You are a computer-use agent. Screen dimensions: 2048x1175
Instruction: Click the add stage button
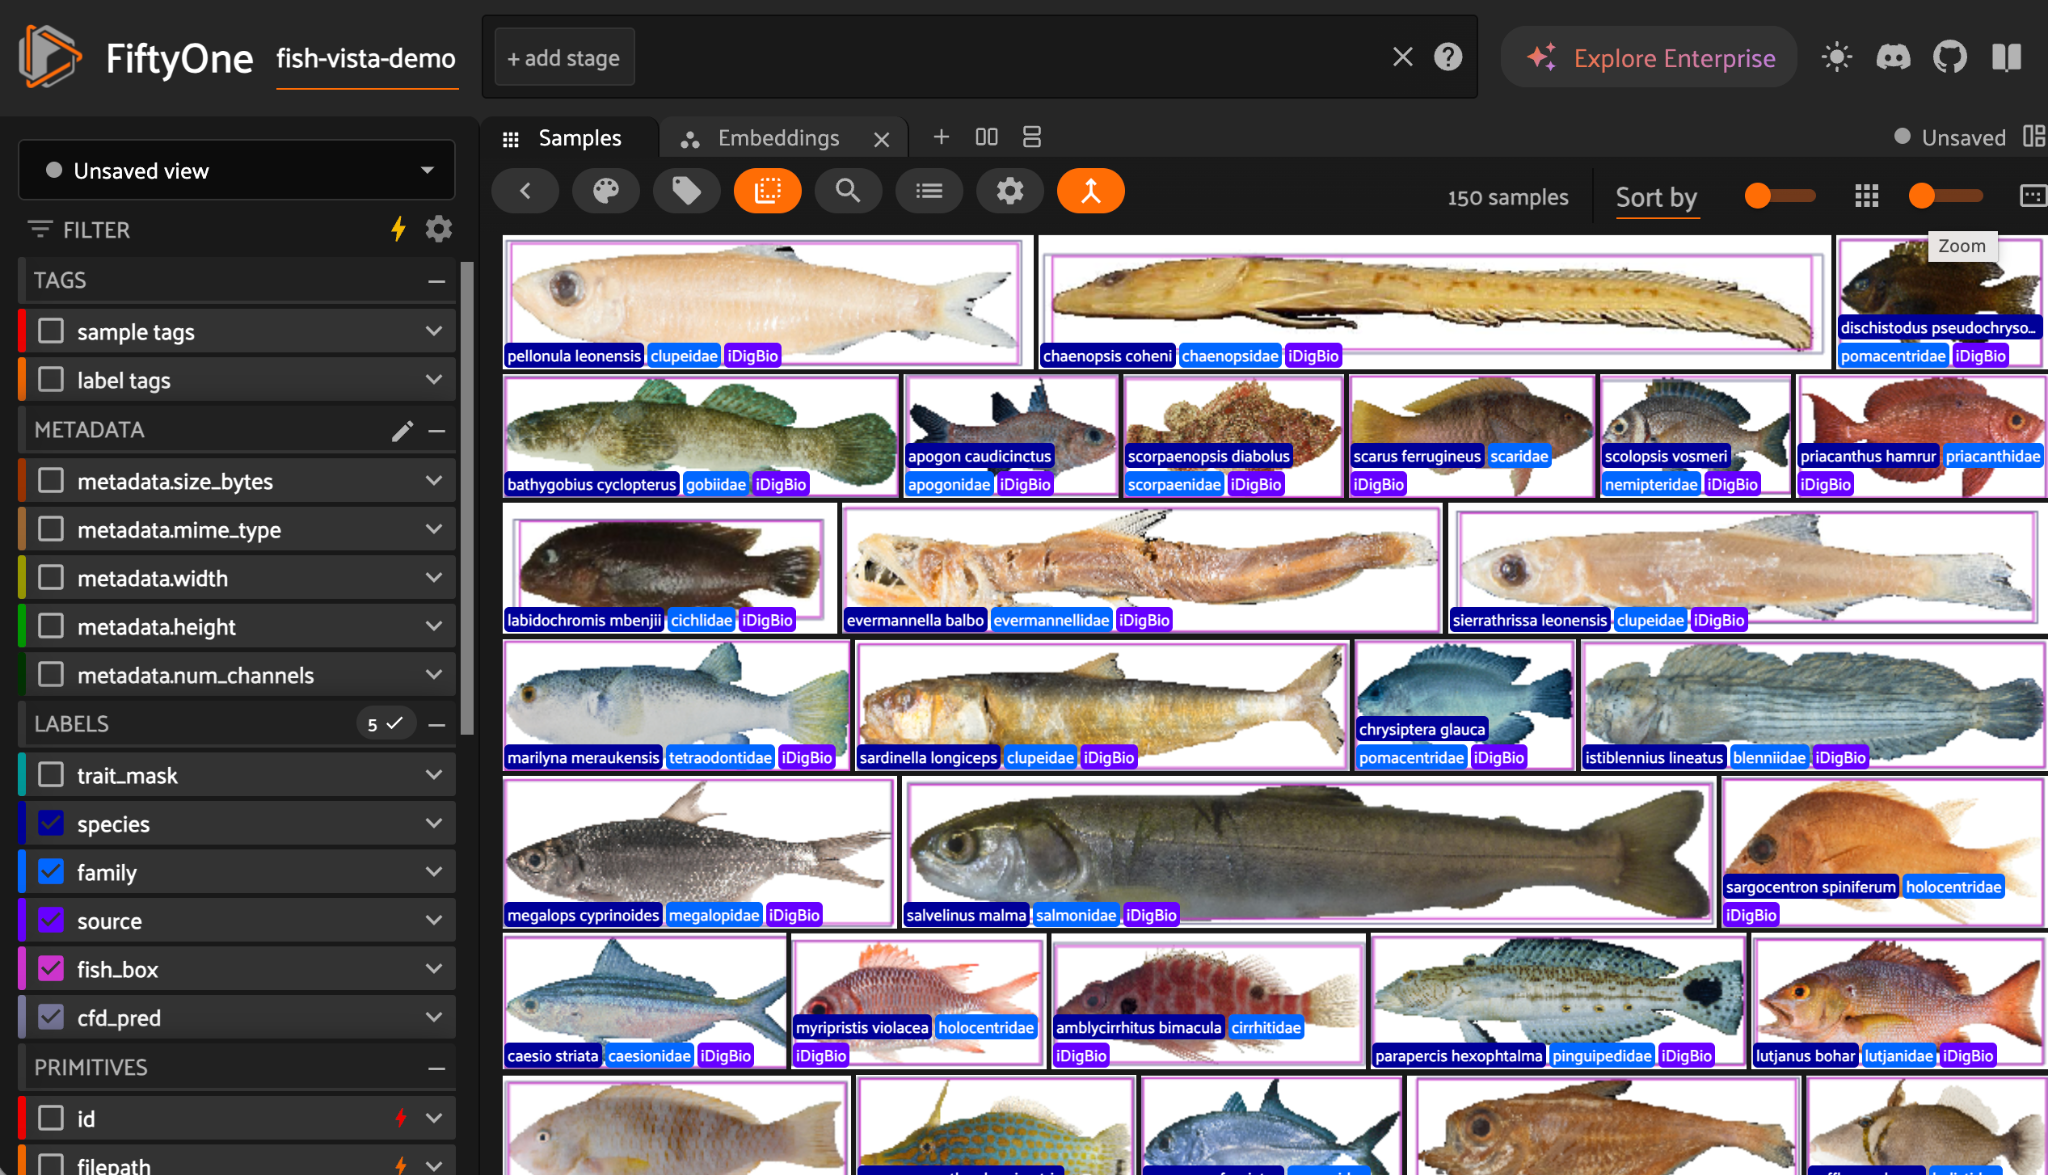click(564, 58)
